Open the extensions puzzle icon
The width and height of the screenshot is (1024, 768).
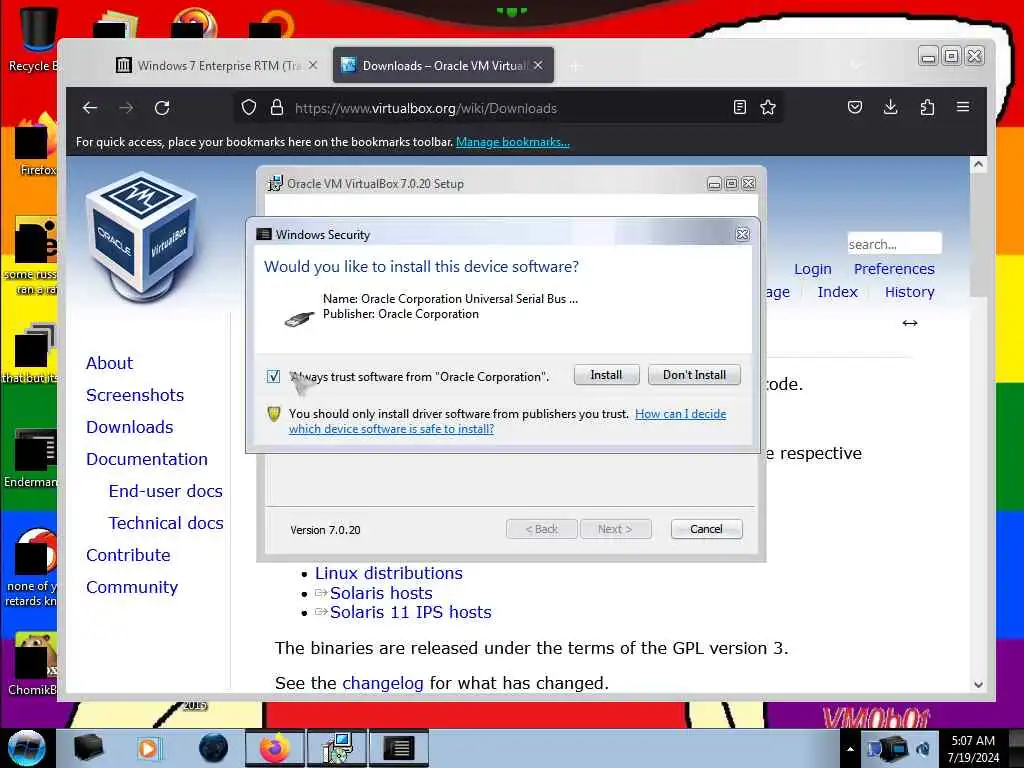tap(927, 107)
